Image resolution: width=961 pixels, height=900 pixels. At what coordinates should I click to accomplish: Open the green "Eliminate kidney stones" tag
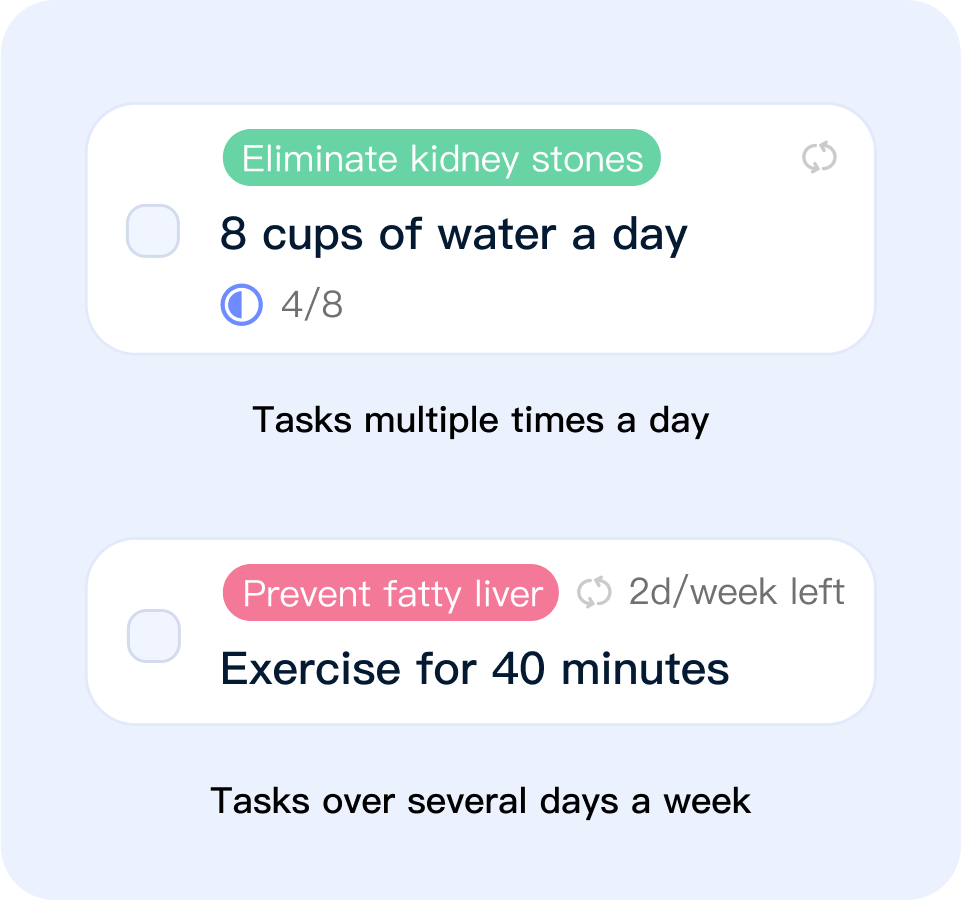pos(441,158)
